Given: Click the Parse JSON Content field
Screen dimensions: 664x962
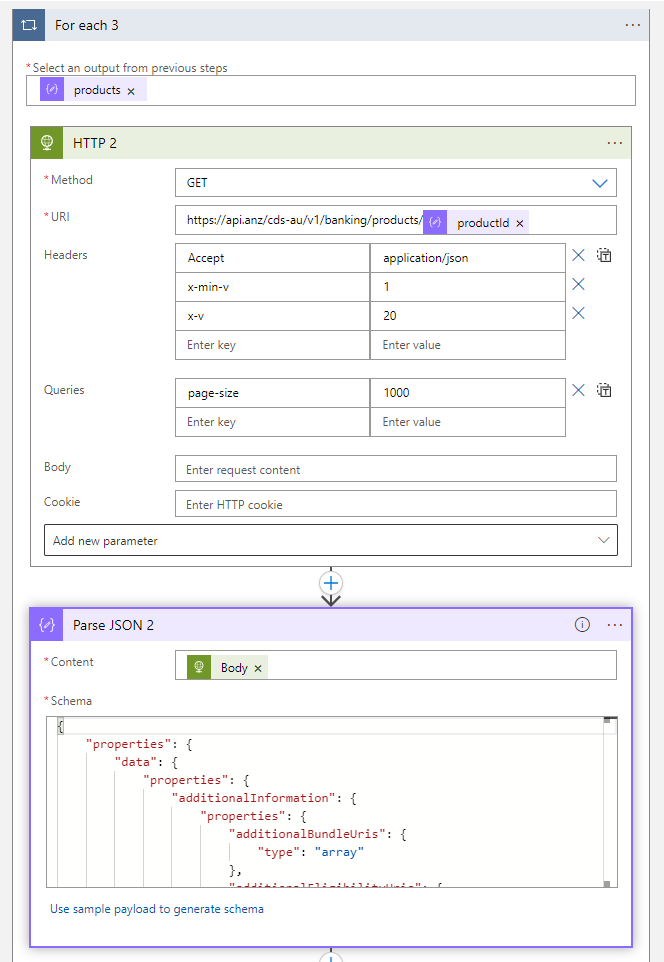Looking at the screenshot, I should [396, 665].
